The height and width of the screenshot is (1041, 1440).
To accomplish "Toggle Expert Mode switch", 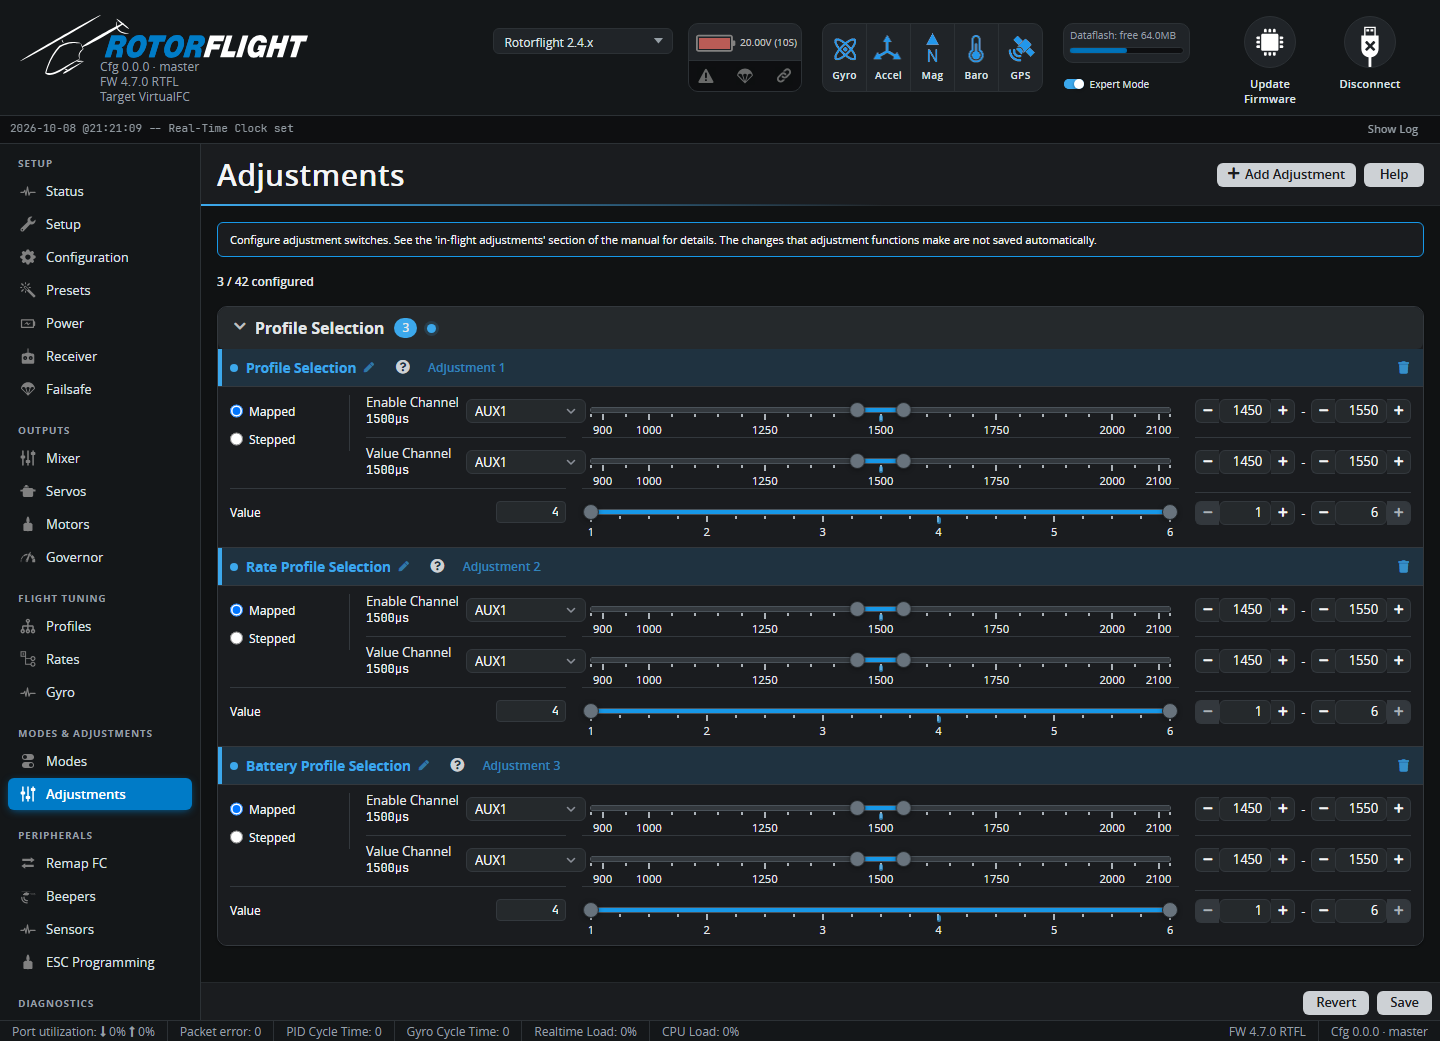I will click(1074, 84).
